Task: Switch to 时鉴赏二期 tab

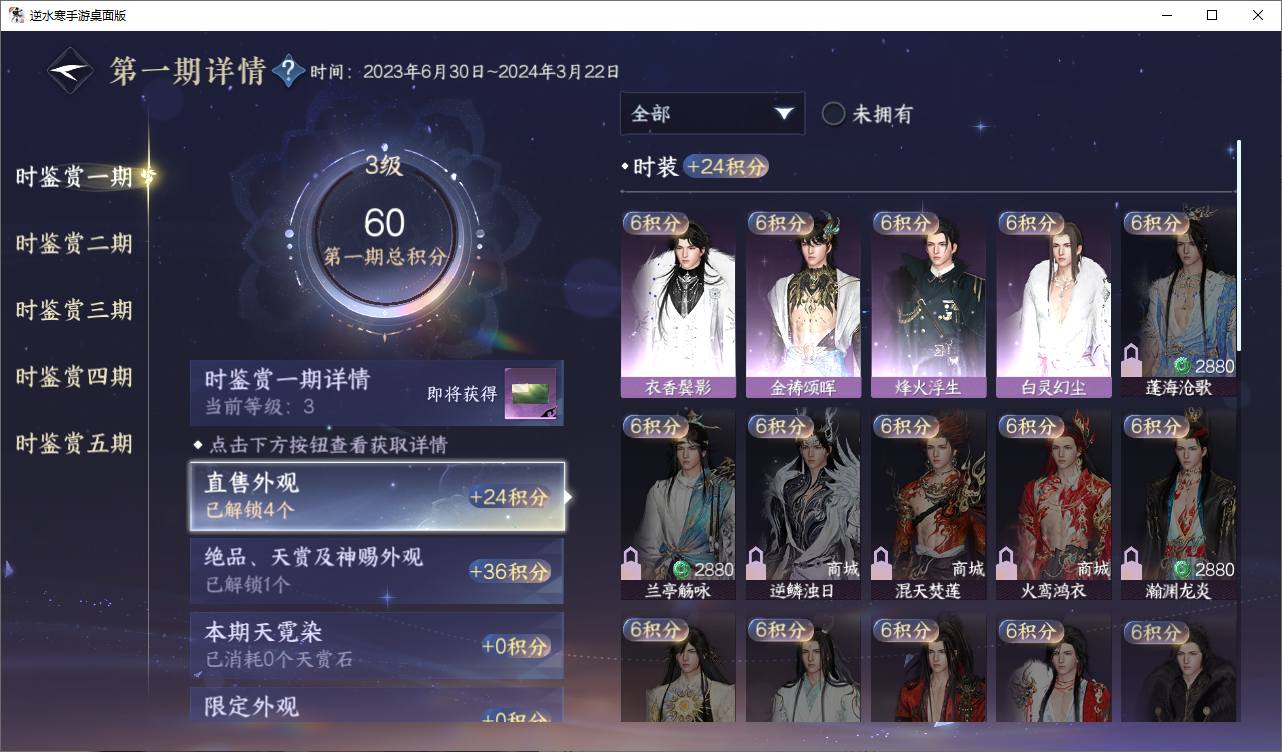Action: [x=74, y=244]
